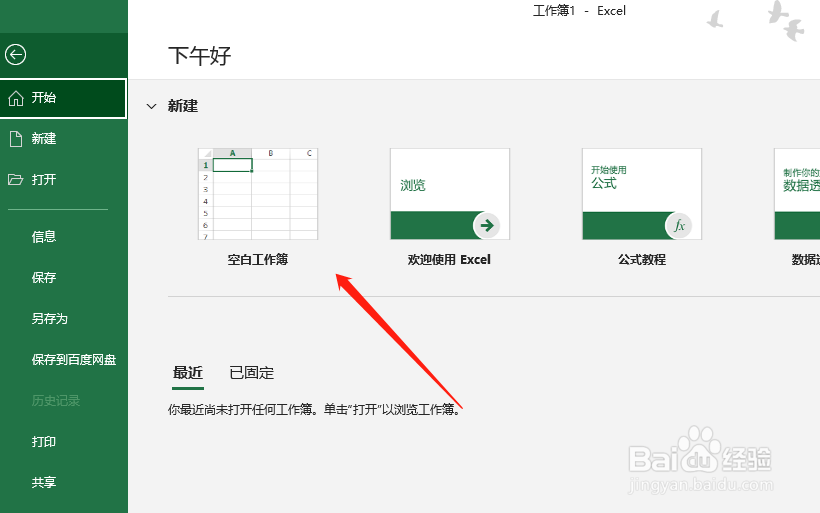Click the 公式教程 label
Image resolution: width=820 pixels, height=513 pixels.
point(642,259)
